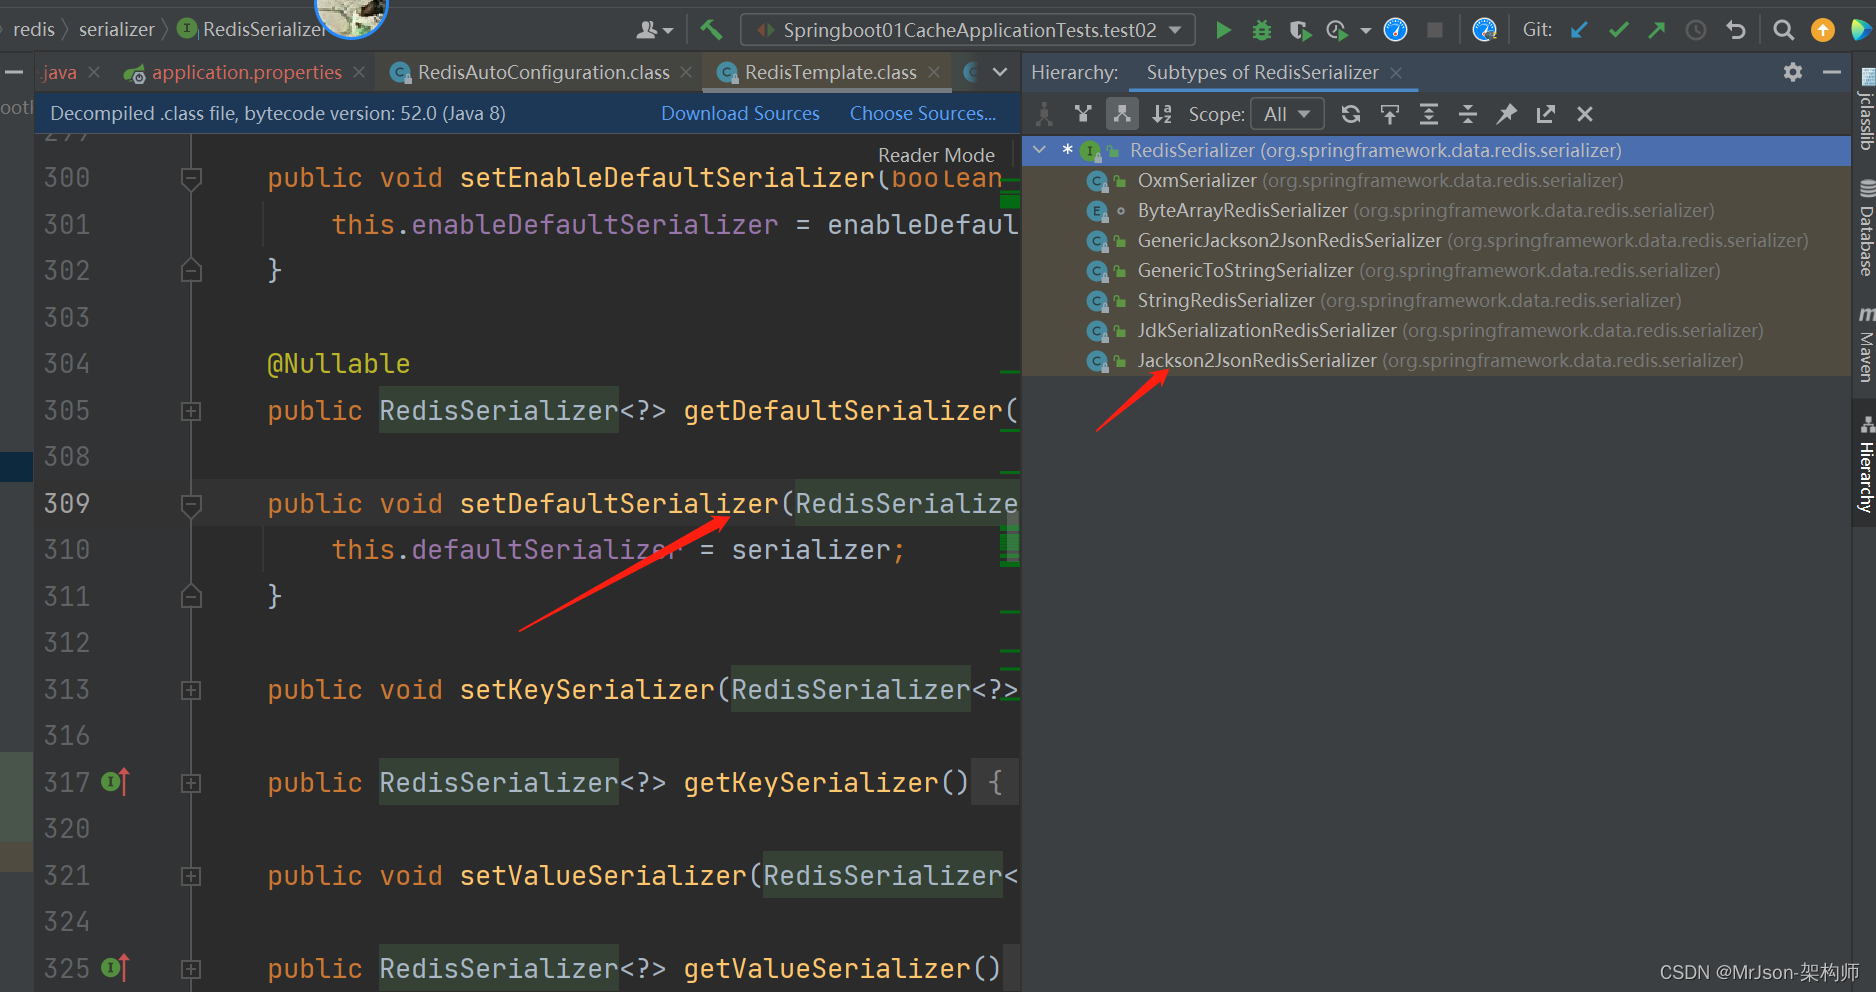Viewport: 1876px width, 992px height.
Task: Toggle autoscroll to source icon
Action: pos(1390,114)
